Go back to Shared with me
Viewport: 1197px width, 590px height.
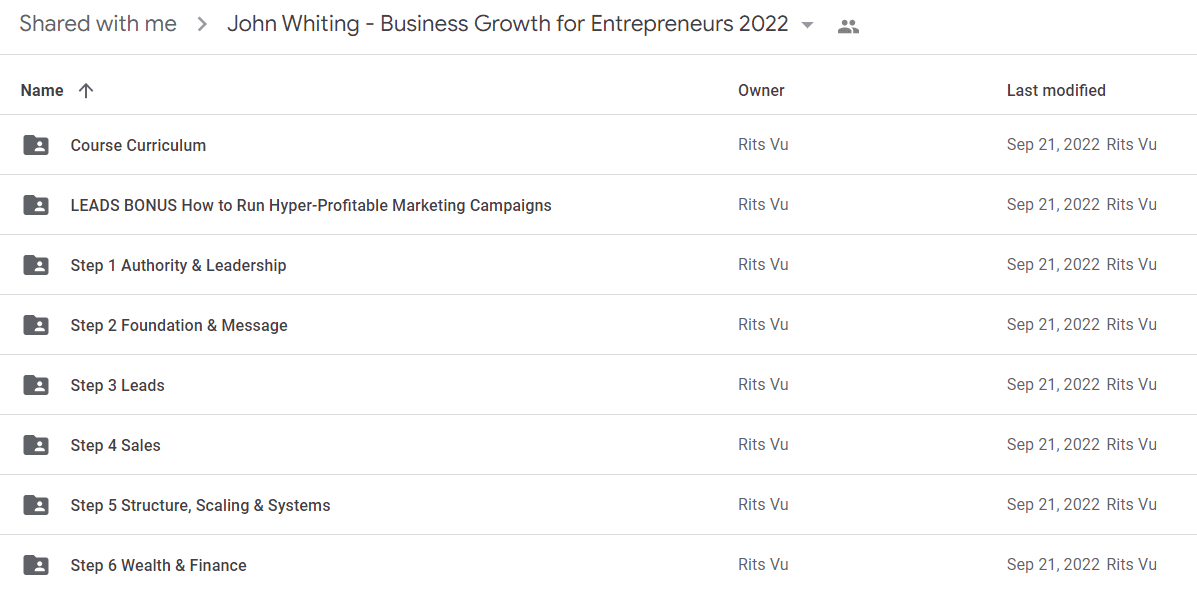point(98,24)
